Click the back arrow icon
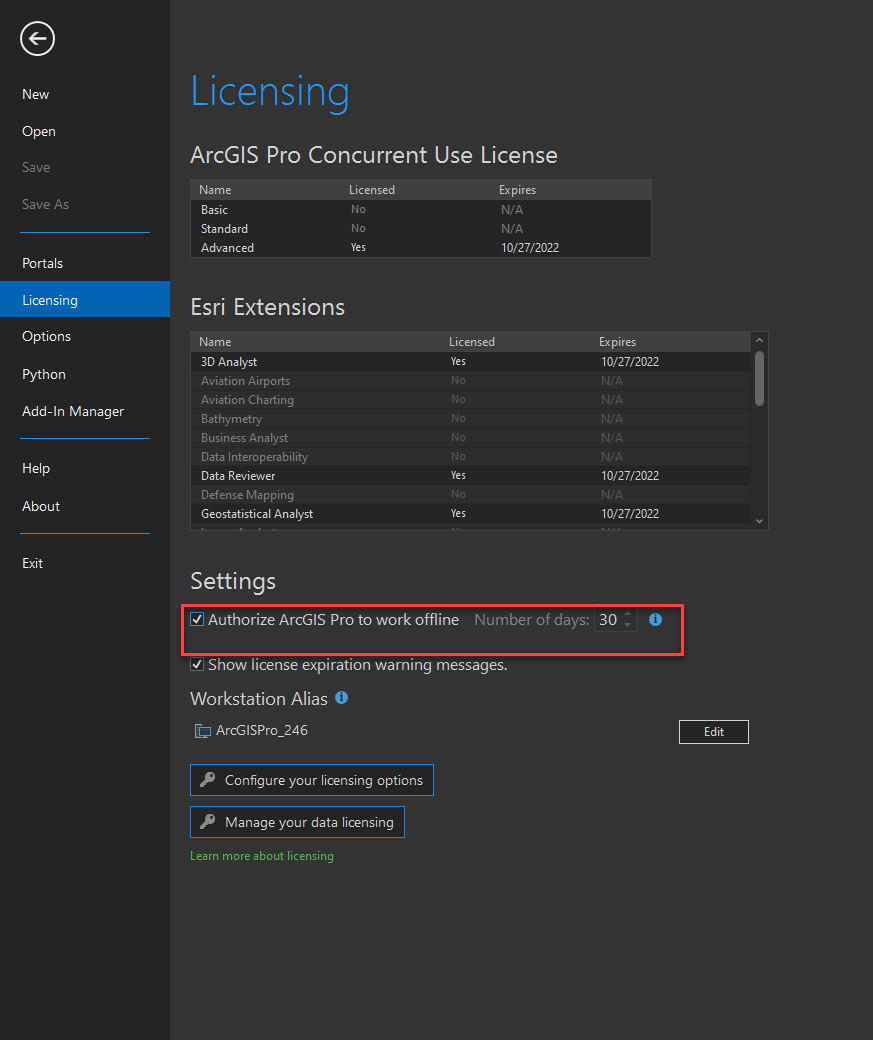 tap(37, 38)
